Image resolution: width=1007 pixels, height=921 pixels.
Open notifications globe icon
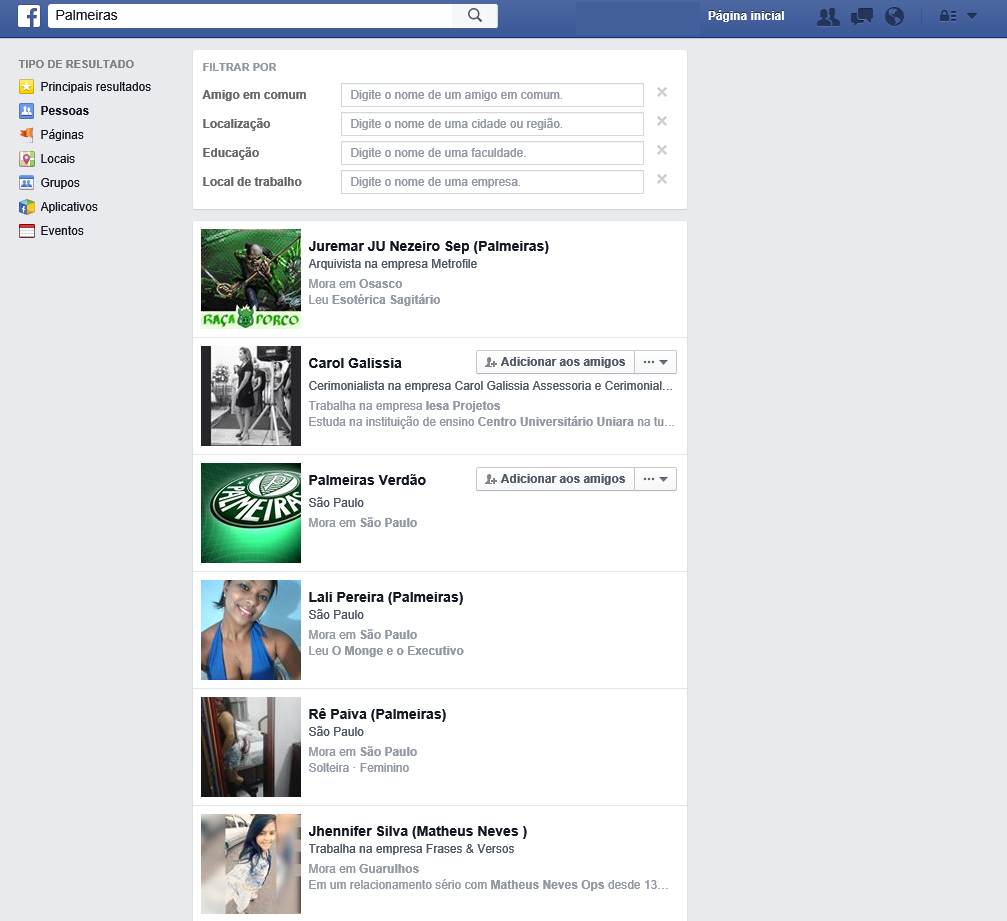[894, 16]
